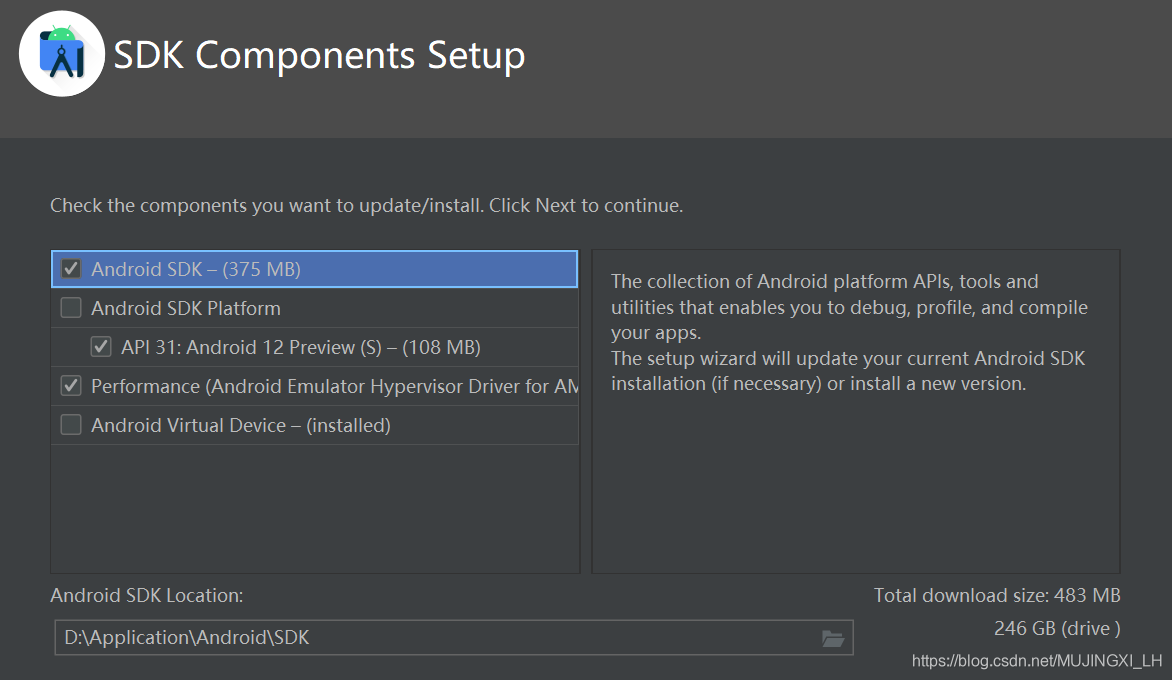Click inside the Android SDK Location path field
Image resolution: width=1172 pixels, height=680 pixels.
(x=430, y=638)
